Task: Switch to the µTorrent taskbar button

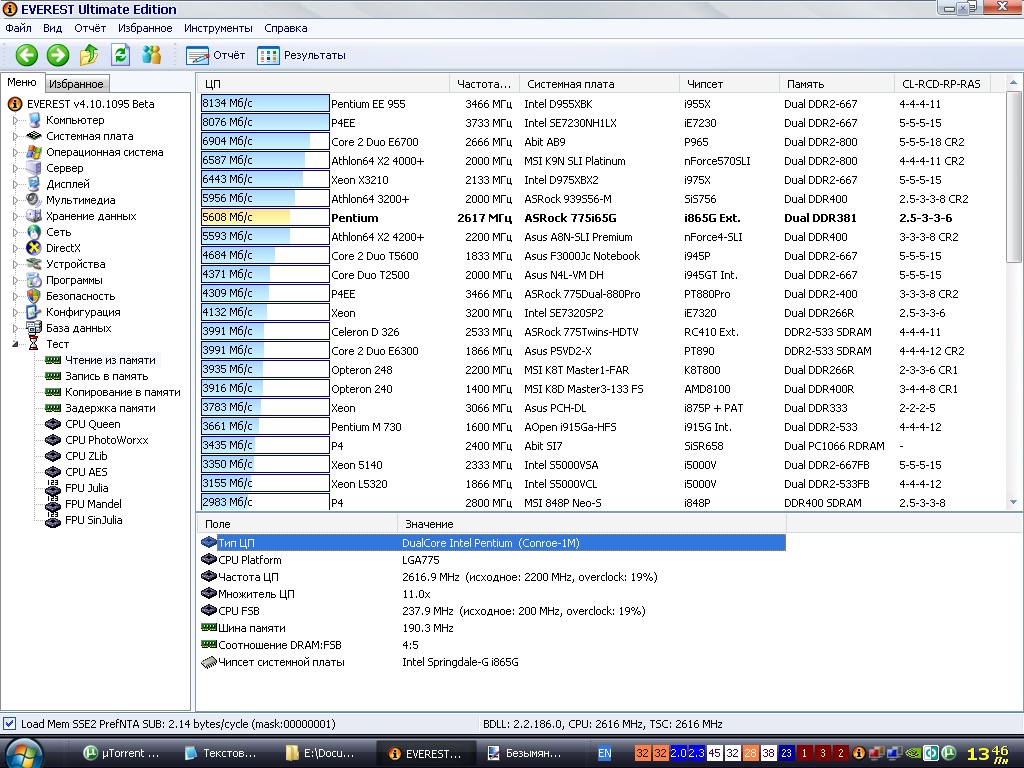Action: click(122, 753)
